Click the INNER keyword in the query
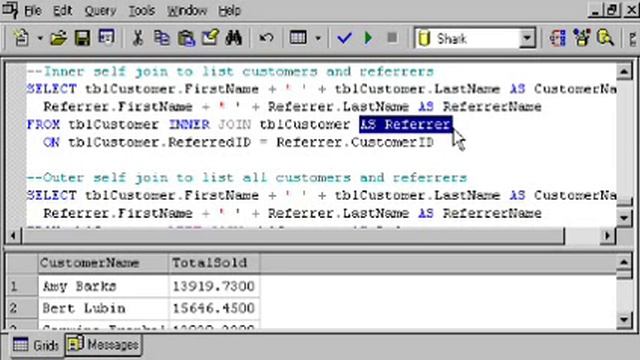Image resolution: width=640 pixels, height=360 pixels. pyautogui.click(x=189, y=124)
